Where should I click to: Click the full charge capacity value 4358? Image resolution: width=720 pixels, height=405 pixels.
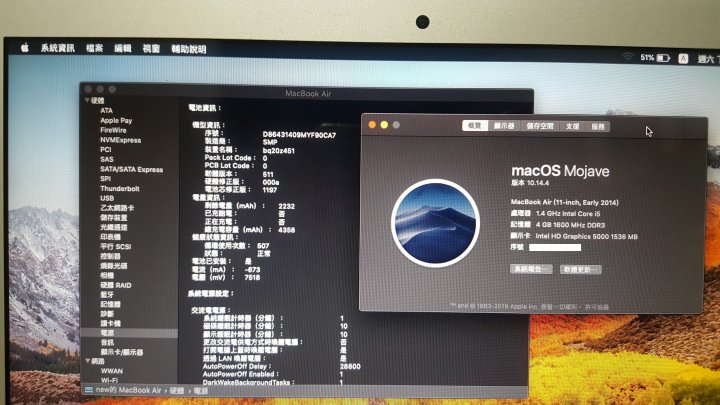point(286,230)
